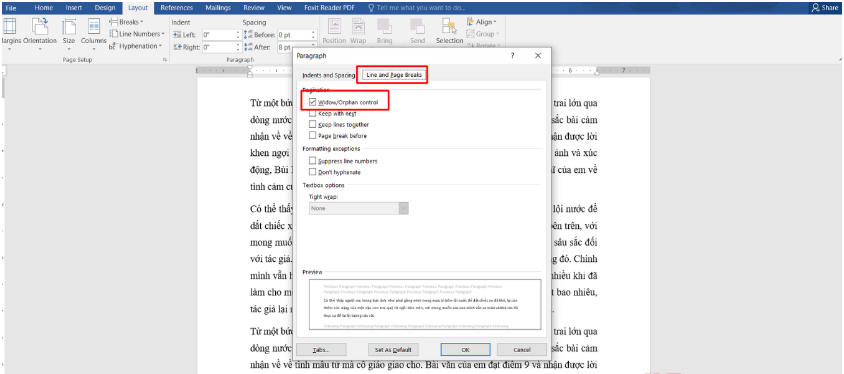
Task: Adjust the Left indent spinner arrows
Action: coord(238,34)
